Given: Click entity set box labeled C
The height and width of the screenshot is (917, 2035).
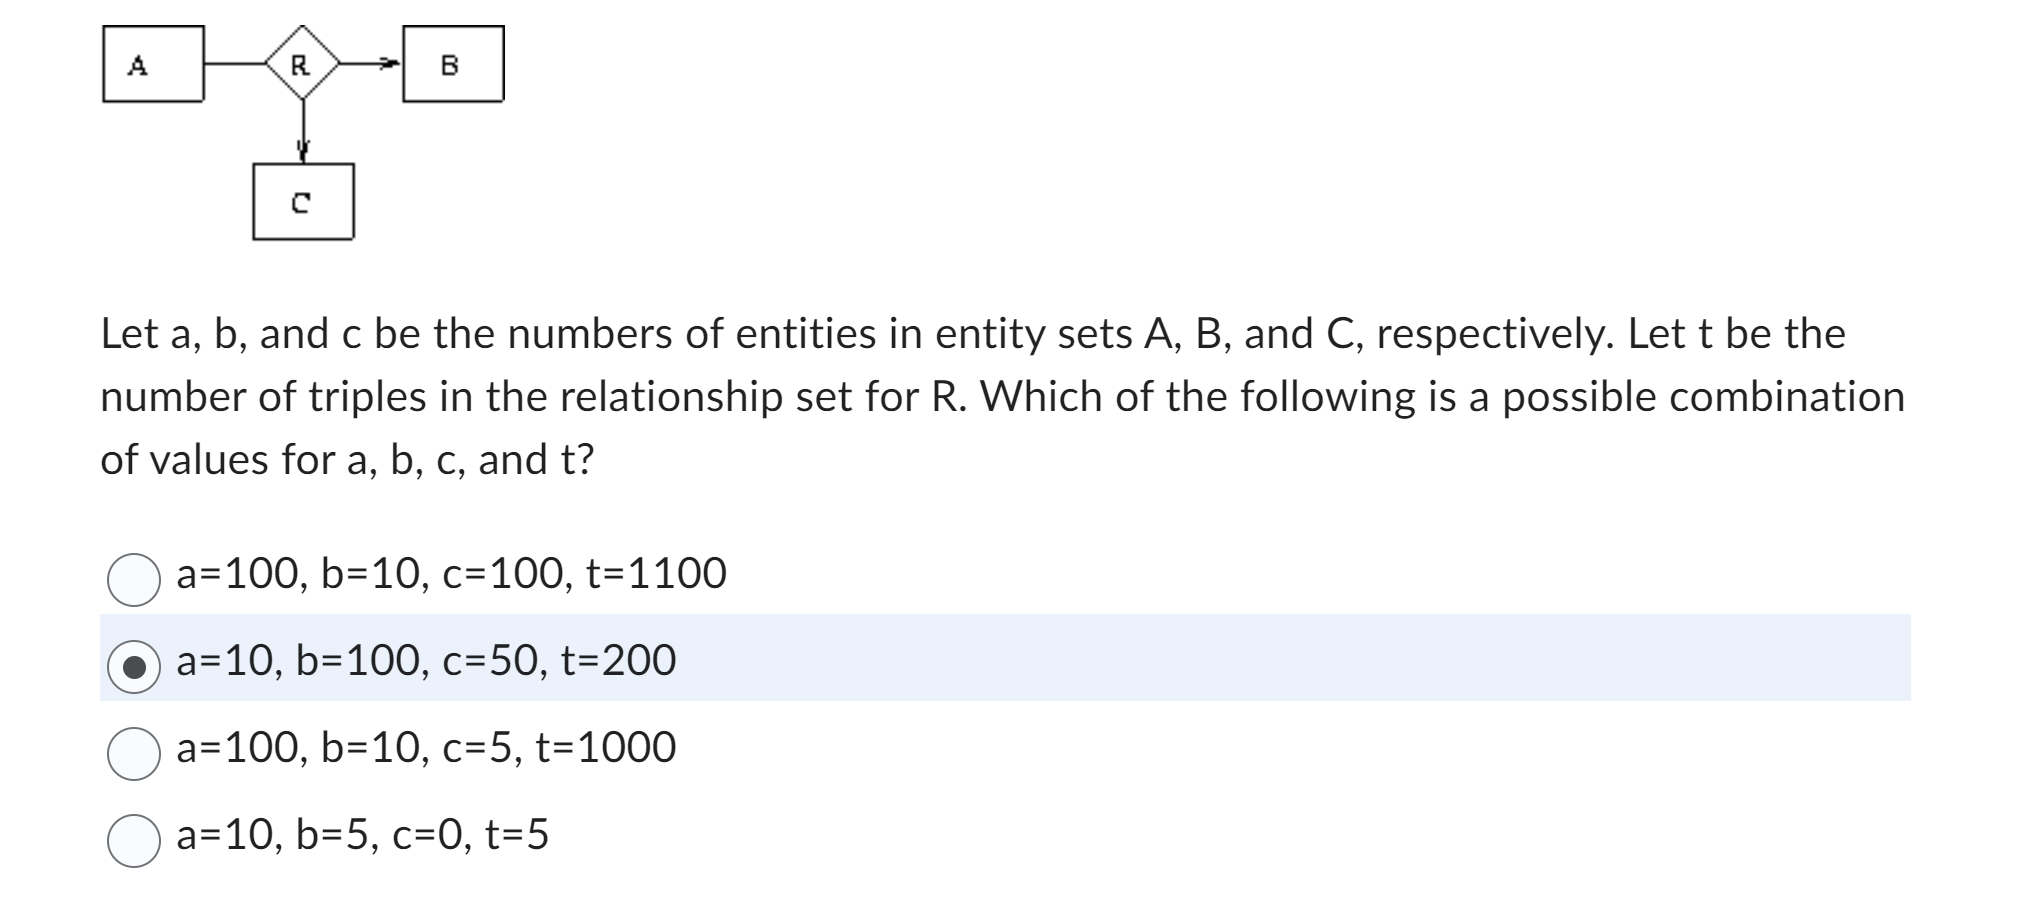Looking at the screenshot, I should (x=303, y=201).
